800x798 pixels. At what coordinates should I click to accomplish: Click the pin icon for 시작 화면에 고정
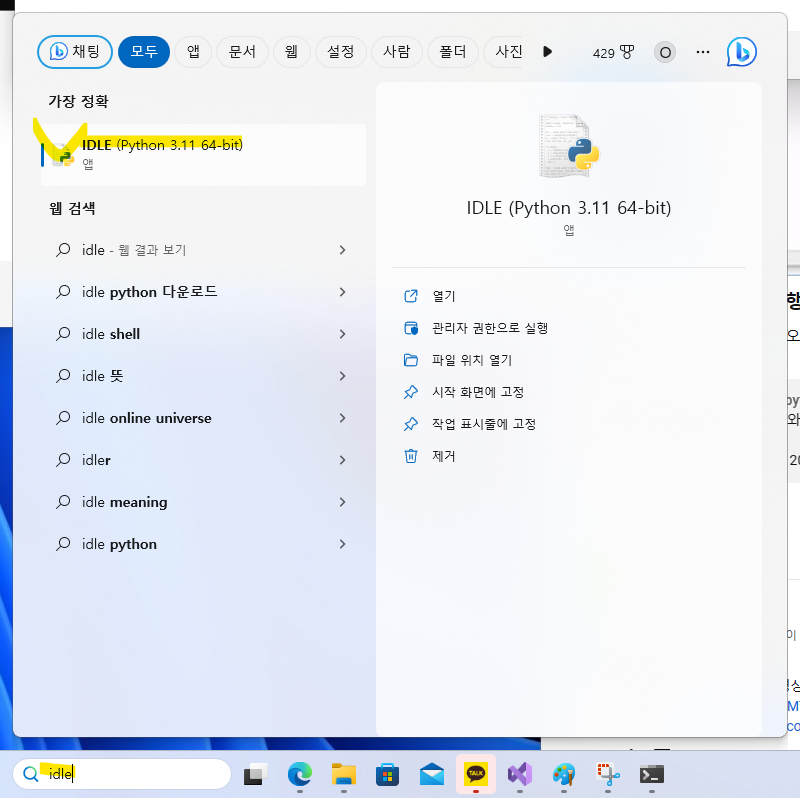pyautogui.click(x=411, y=392)
